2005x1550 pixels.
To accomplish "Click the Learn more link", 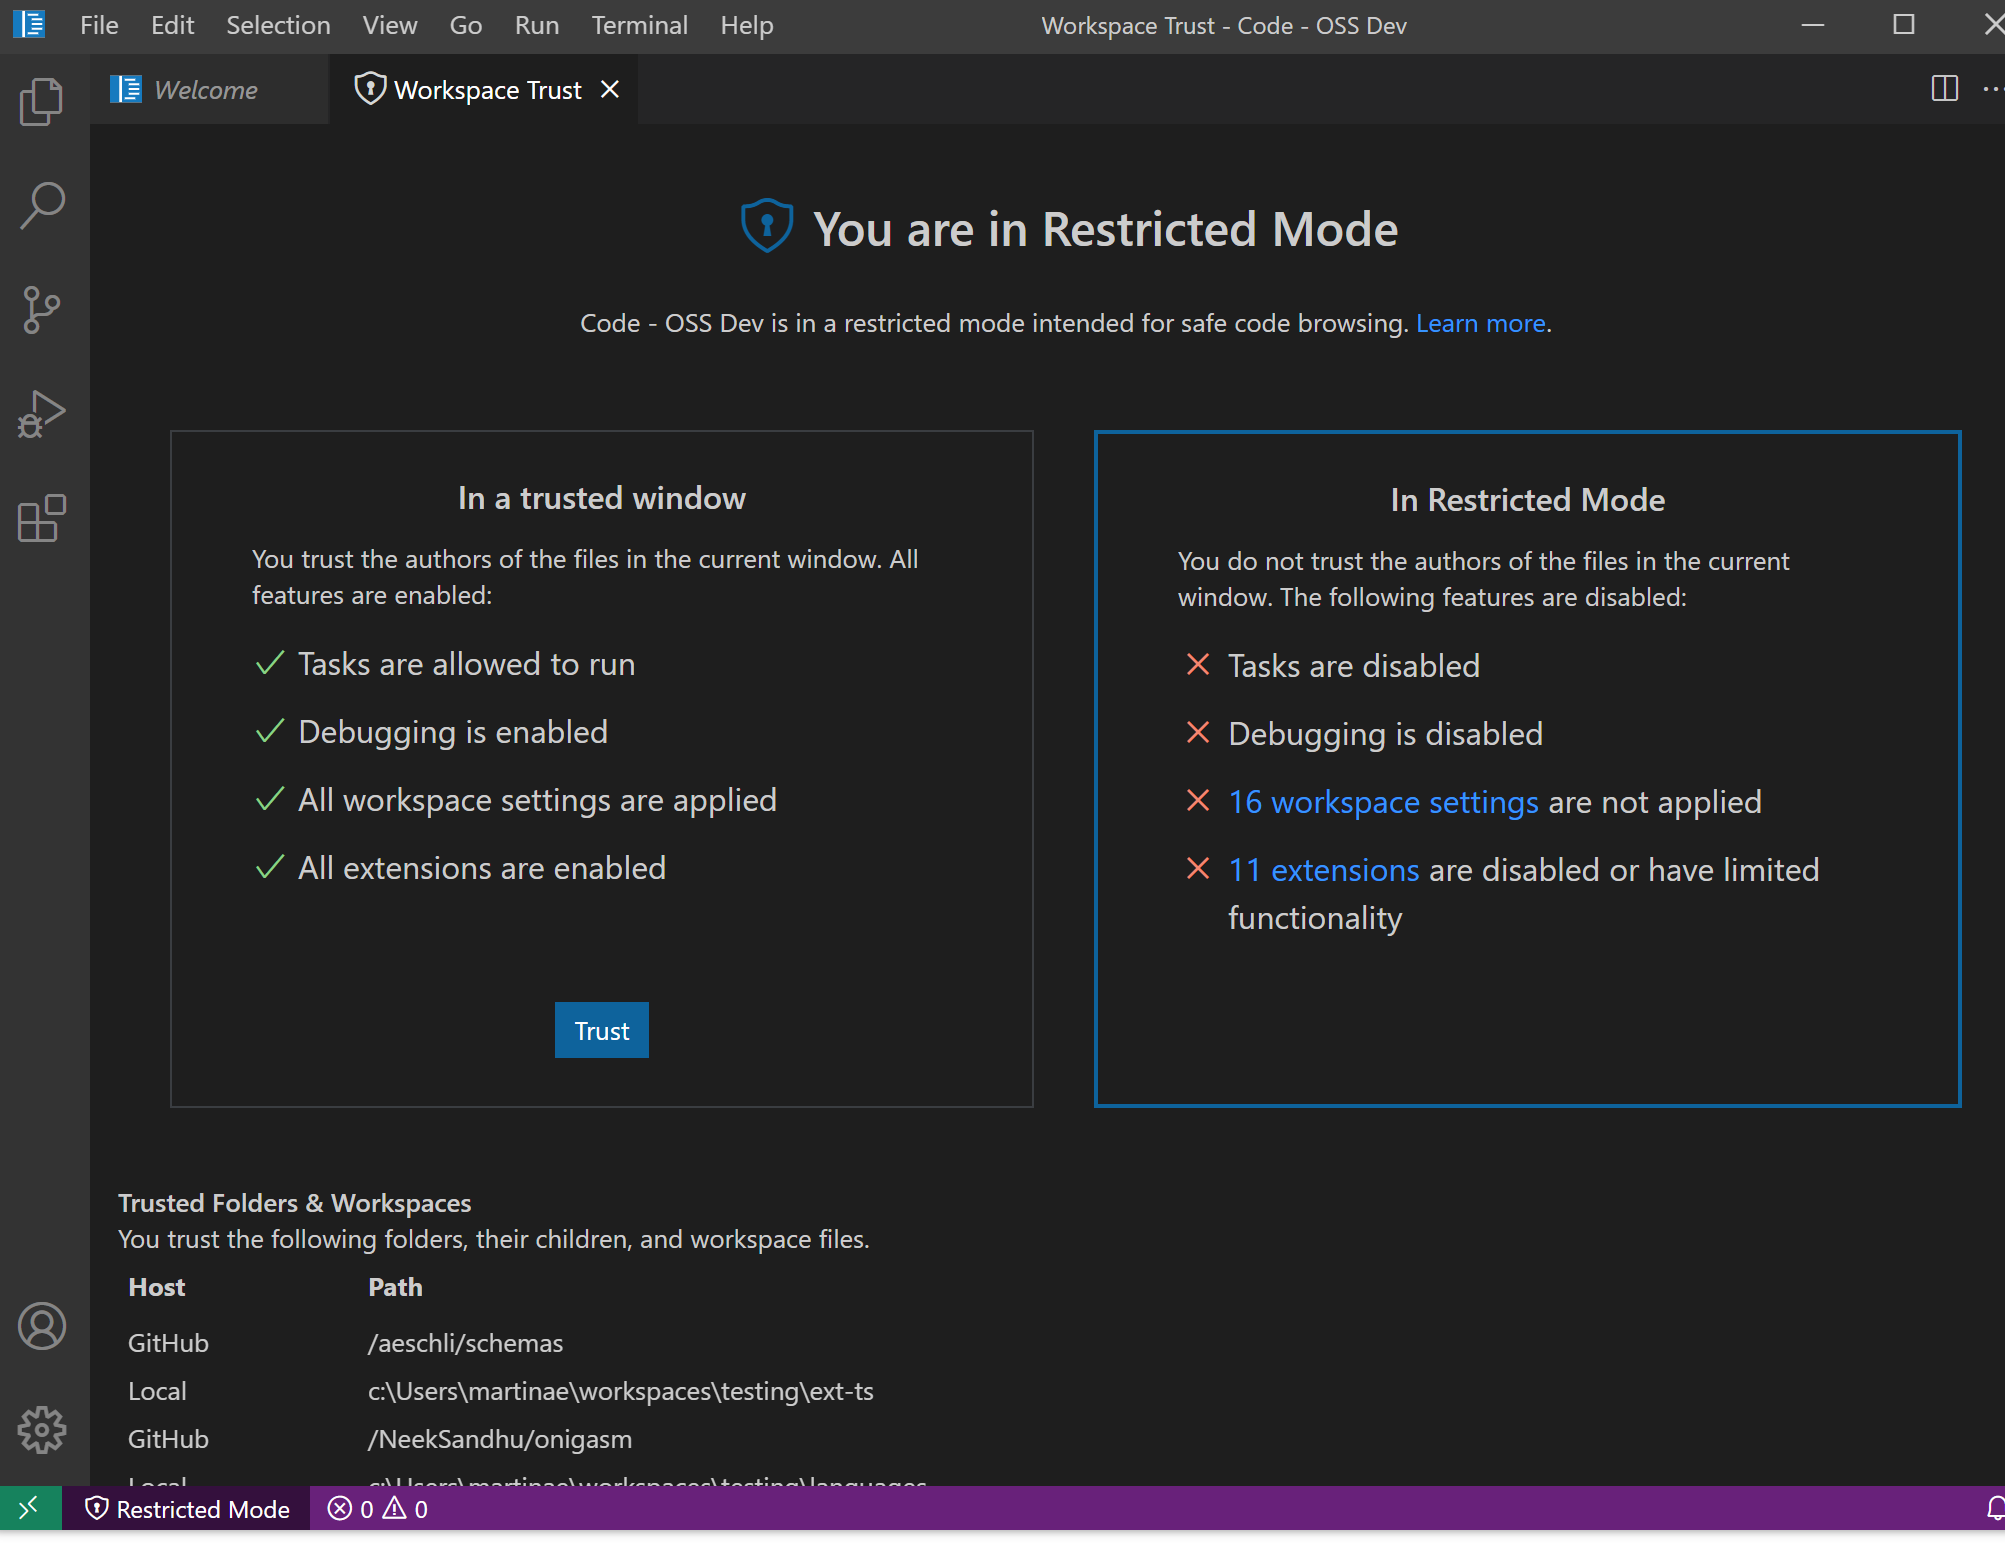I will 1480,323.
